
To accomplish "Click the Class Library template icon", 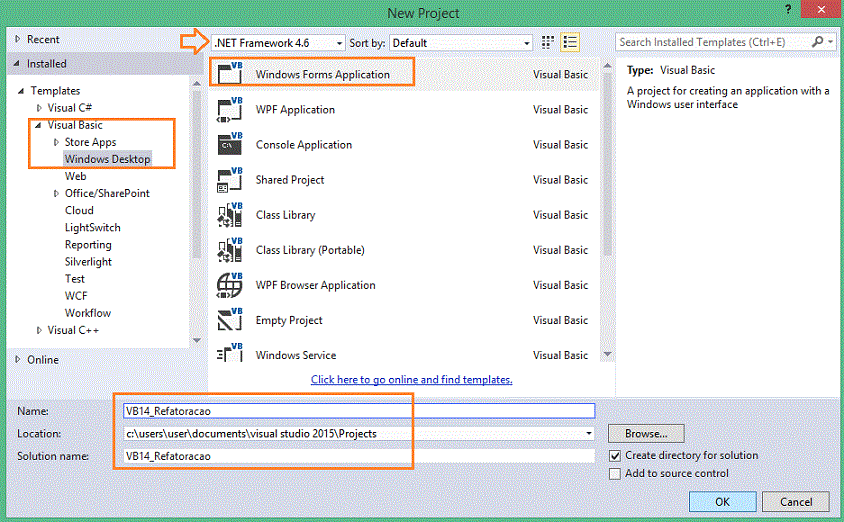I will (x=230, y=215).
